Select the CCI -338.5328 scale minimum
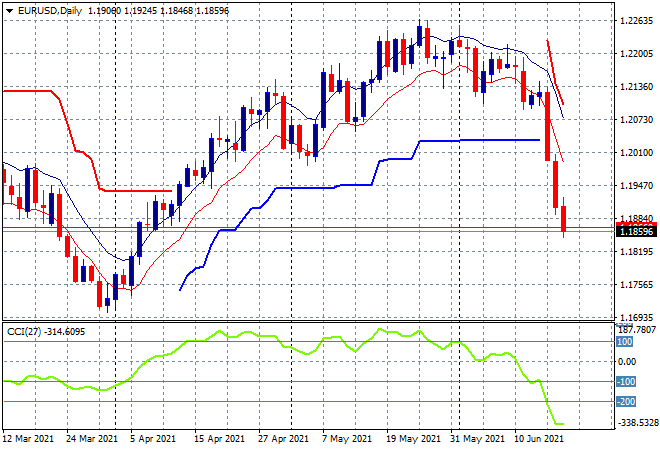 tap(637, 422)
